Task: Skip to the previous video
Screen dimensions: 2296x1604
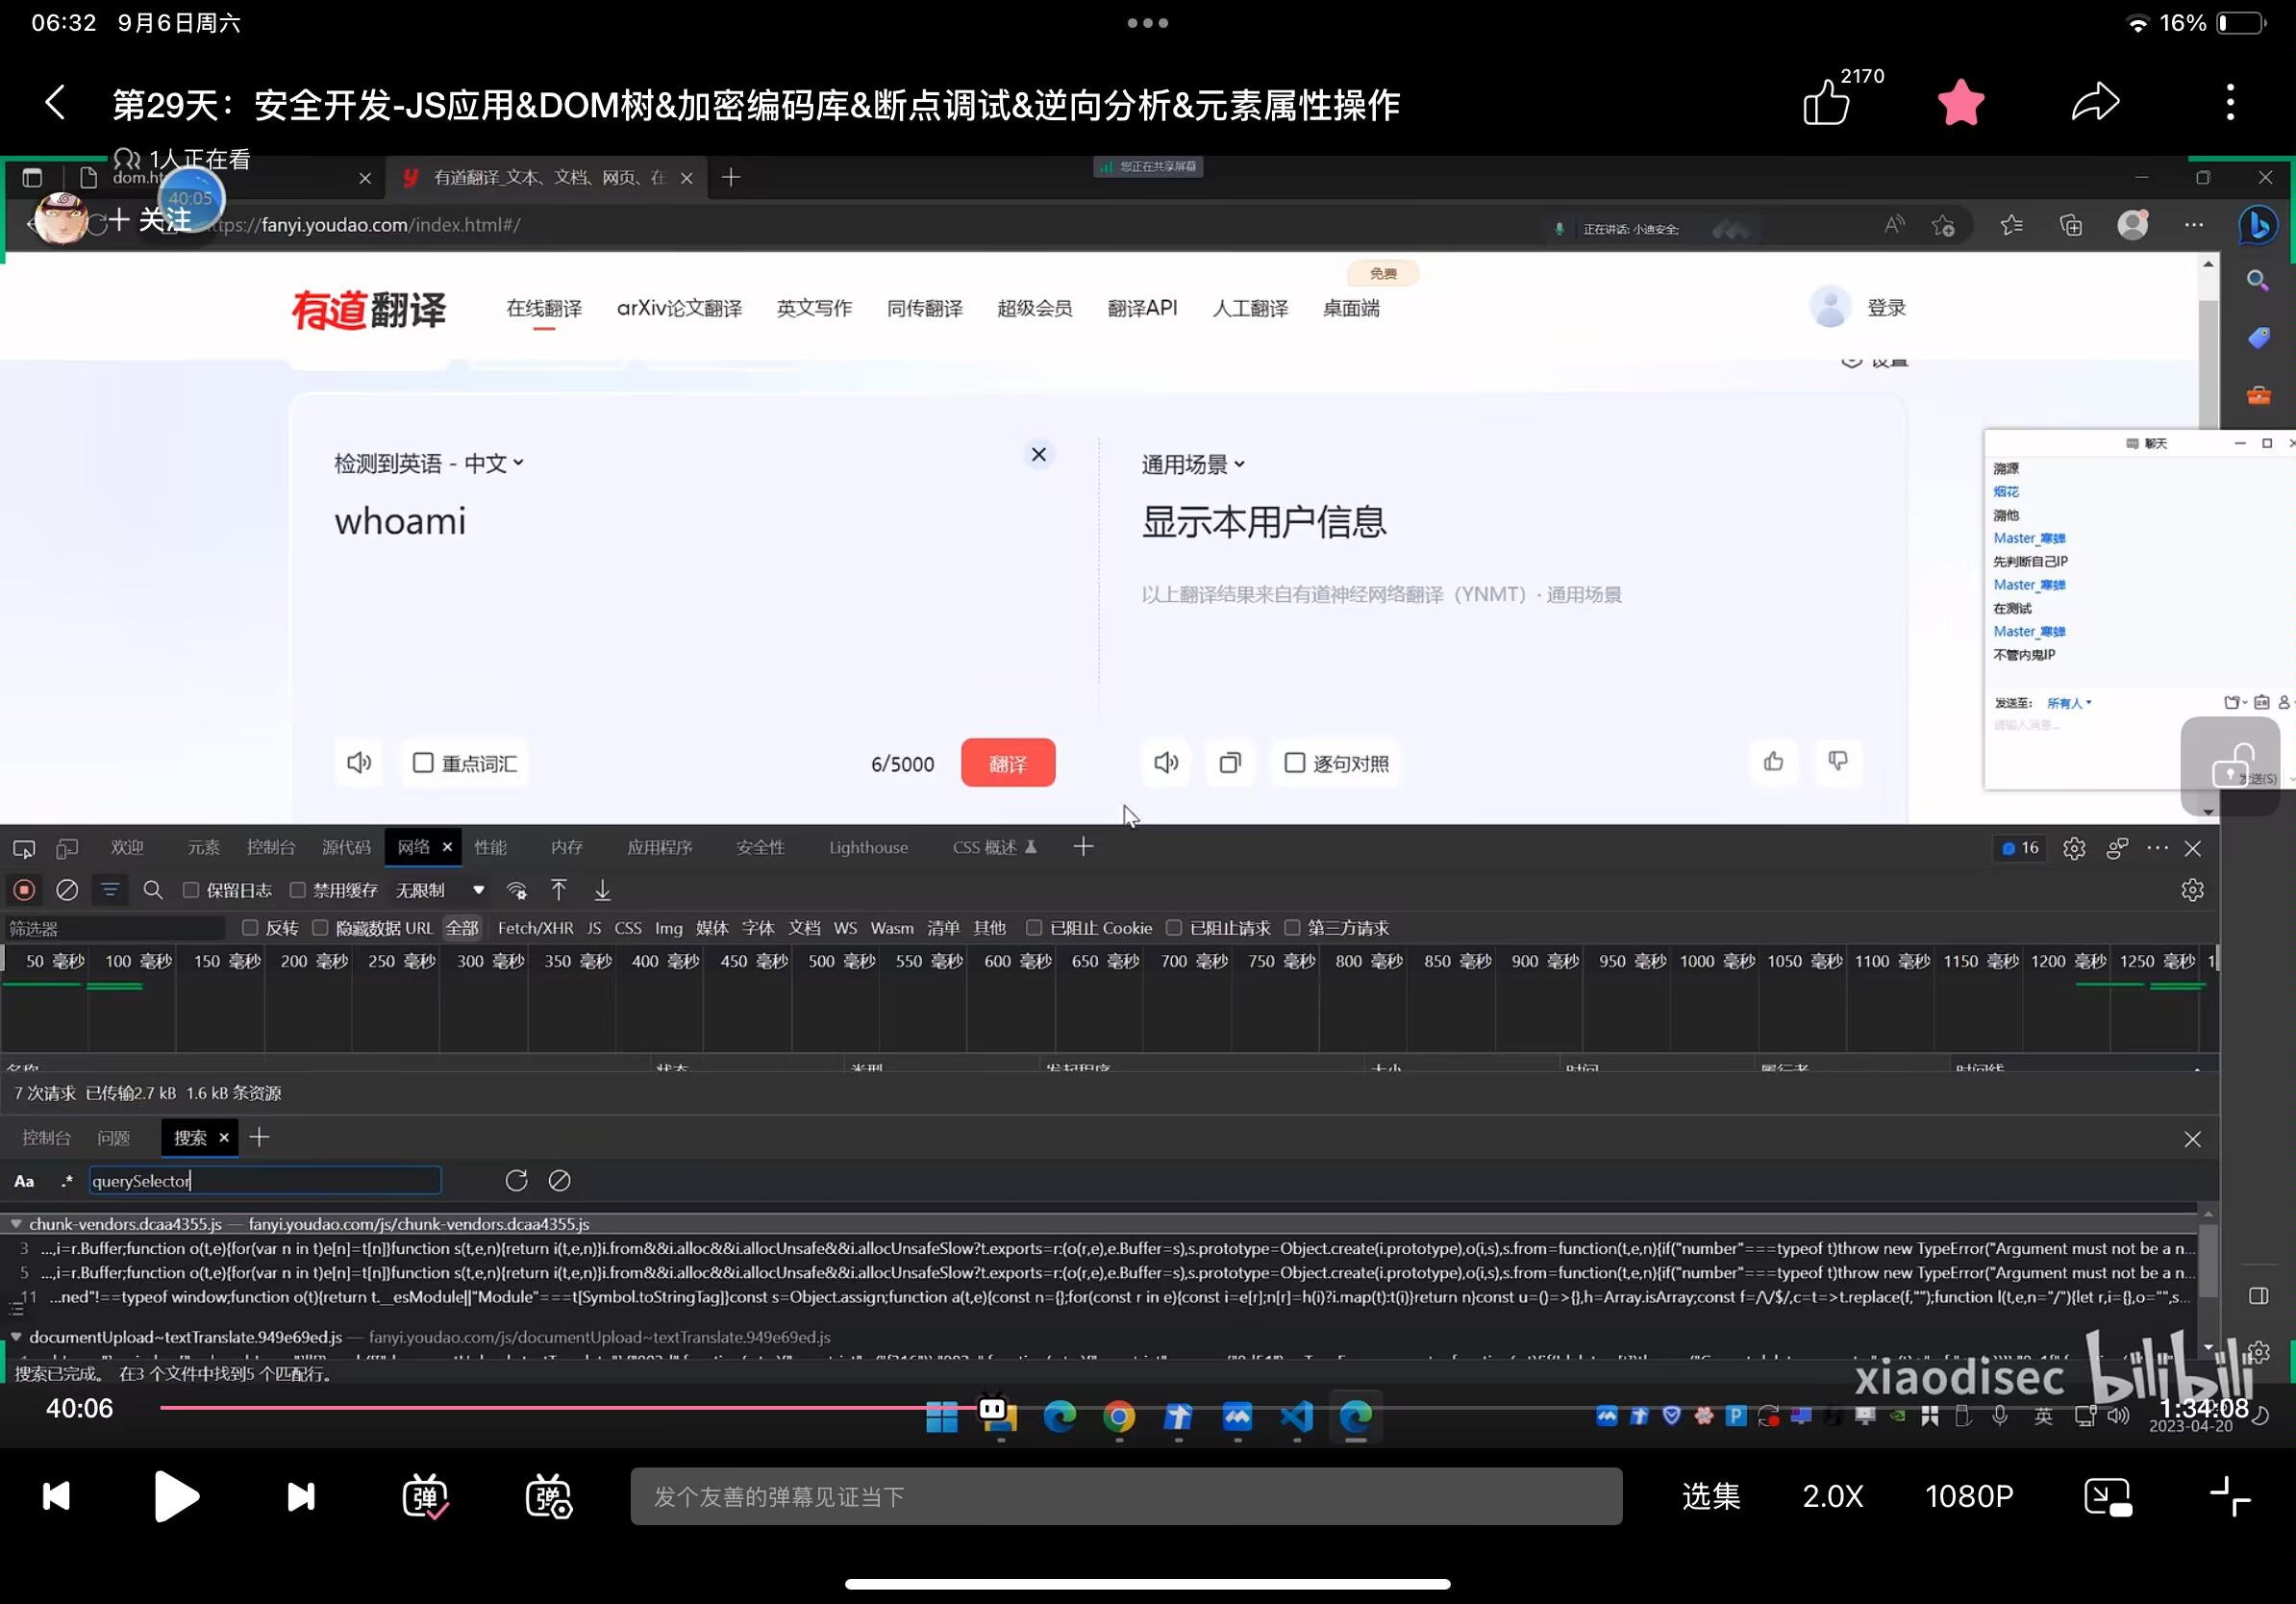Action: (x=56, y=1496)
